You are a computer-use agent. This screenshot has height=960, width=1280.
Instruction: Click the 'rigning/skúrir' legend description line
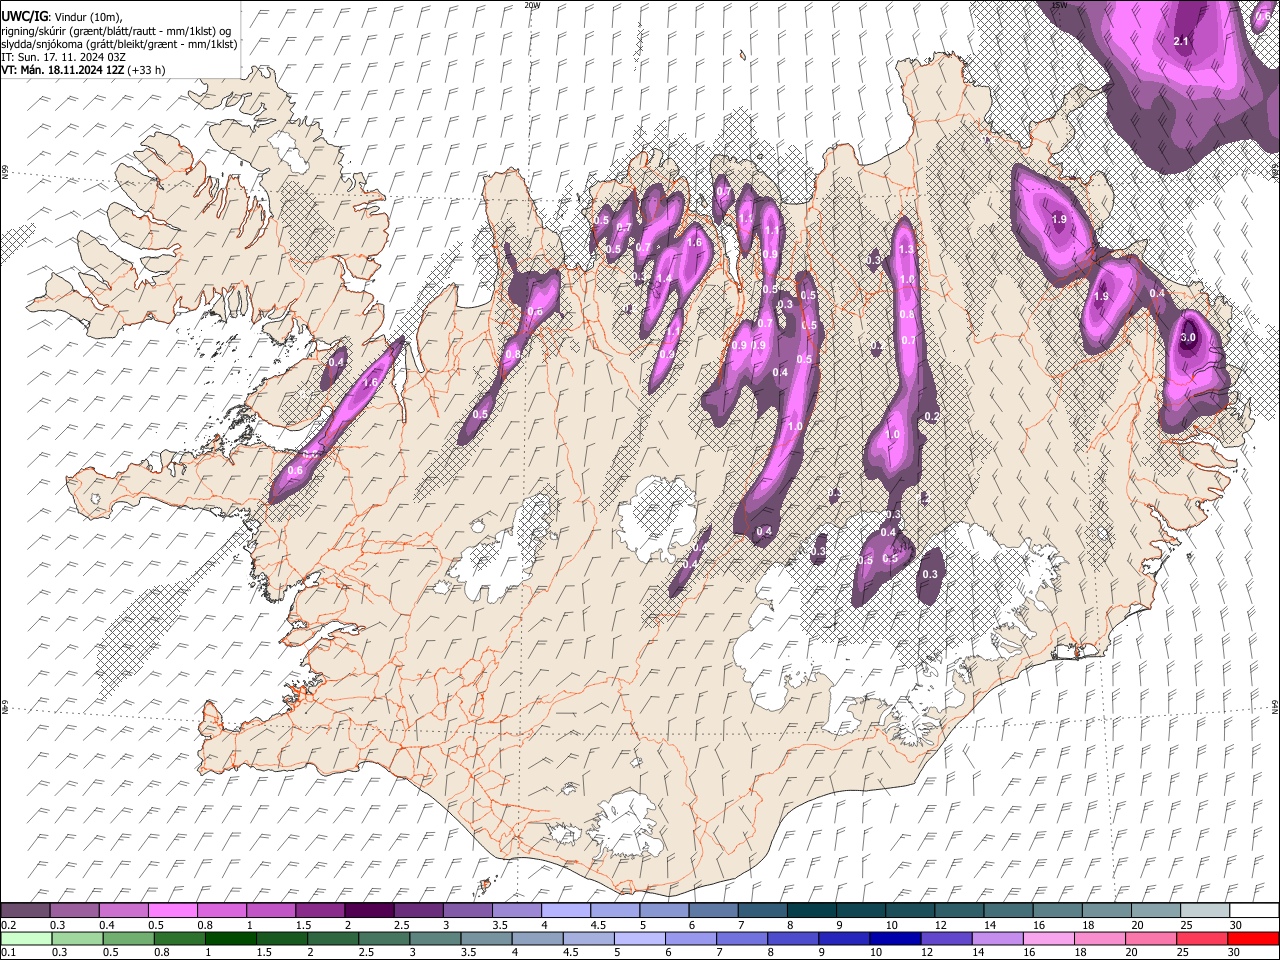pyautogui.click(x=117, y=31)
